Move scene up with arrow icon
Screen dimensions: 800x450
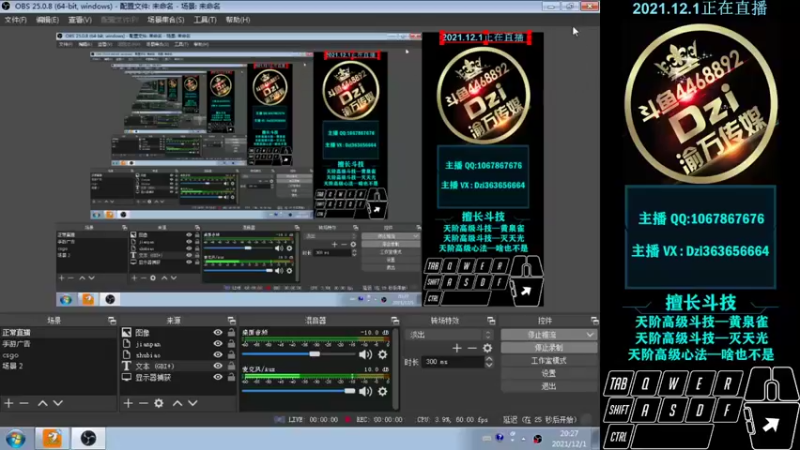coord(43,403)
